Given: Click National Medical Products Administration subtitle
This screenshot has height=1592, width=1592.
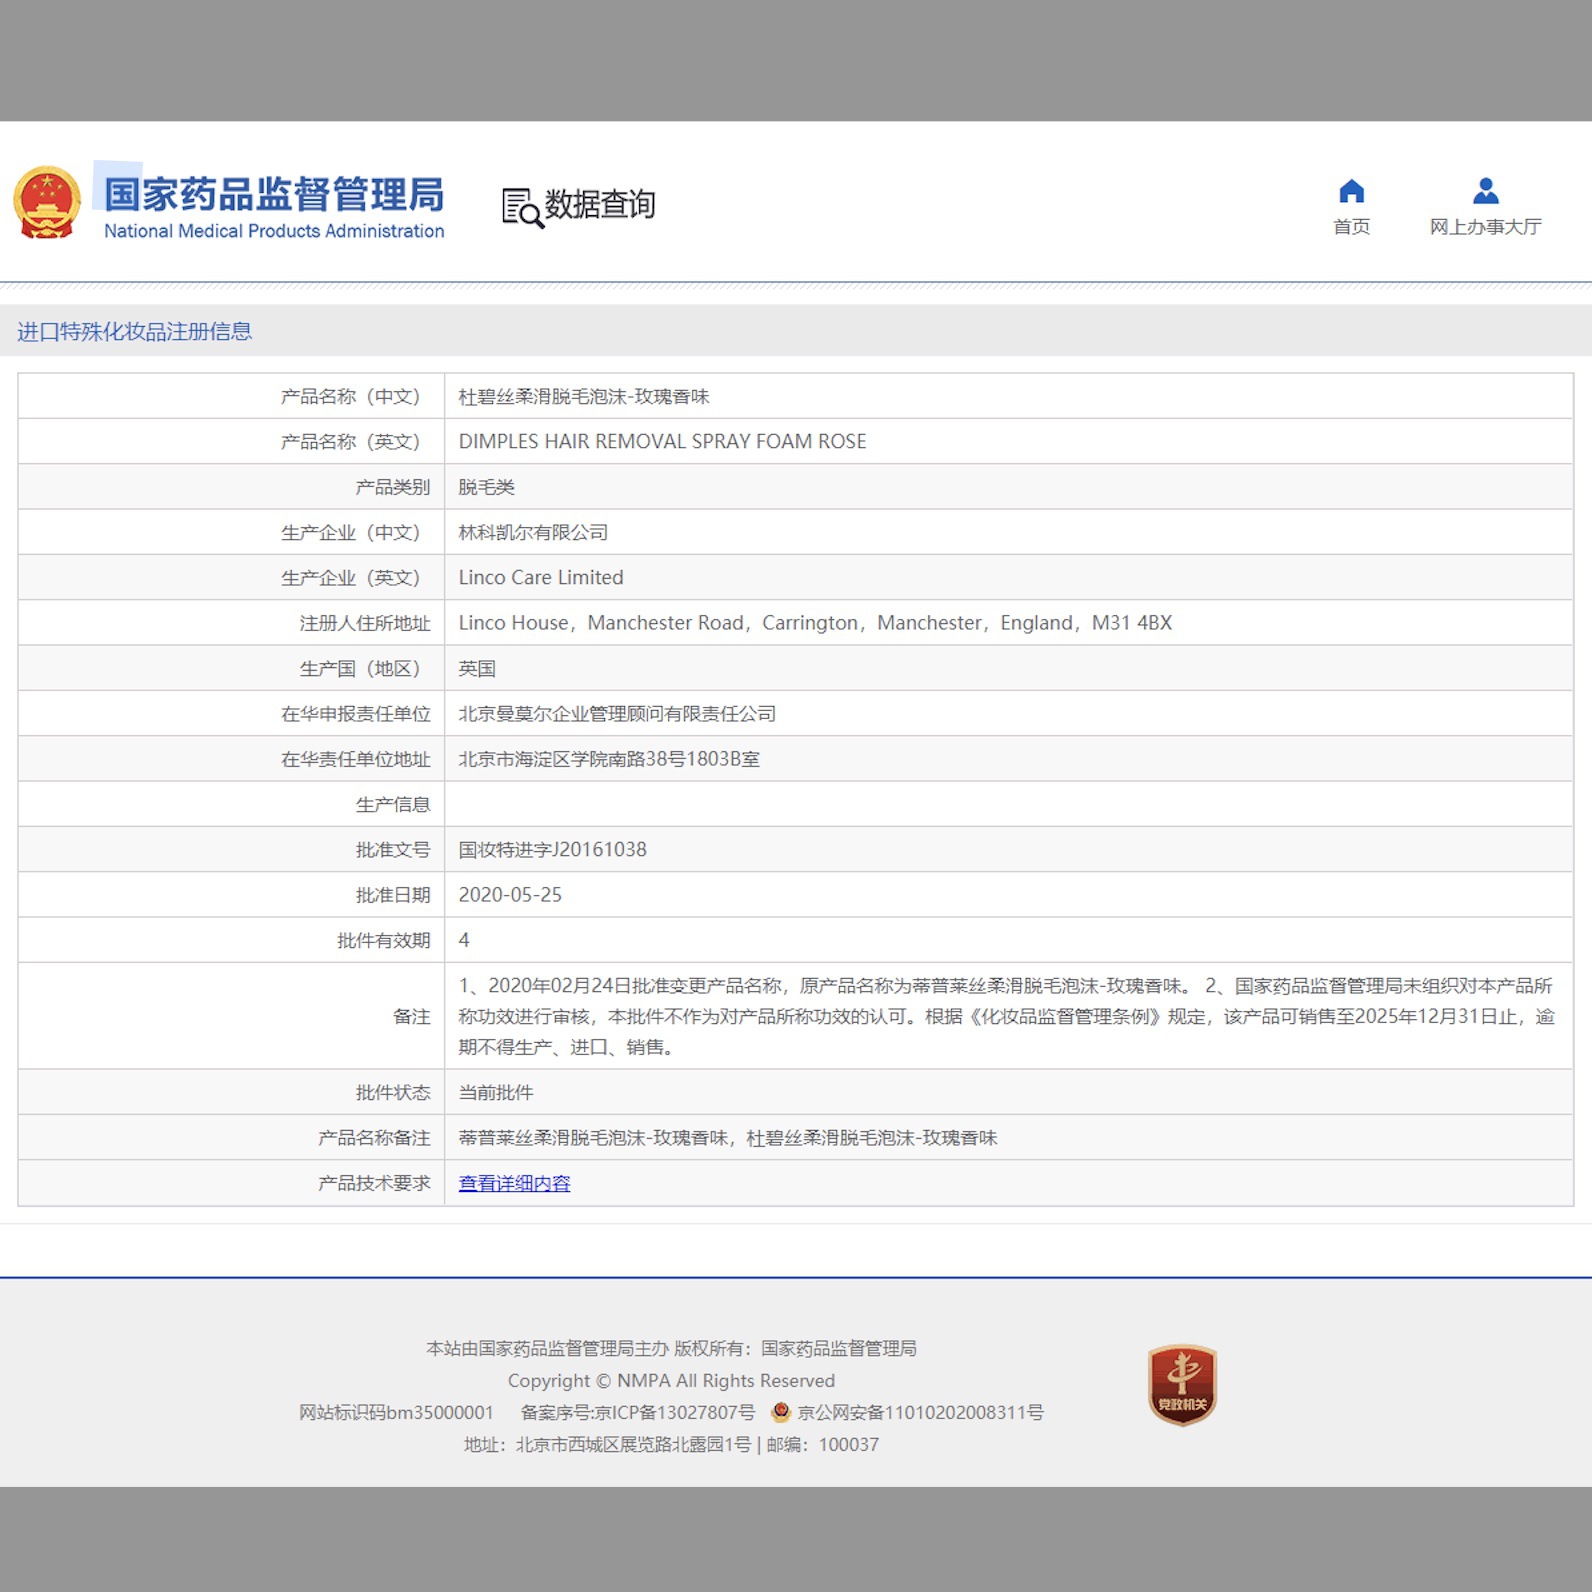Looking at the screenshot, I should click(x=274, y=231).
